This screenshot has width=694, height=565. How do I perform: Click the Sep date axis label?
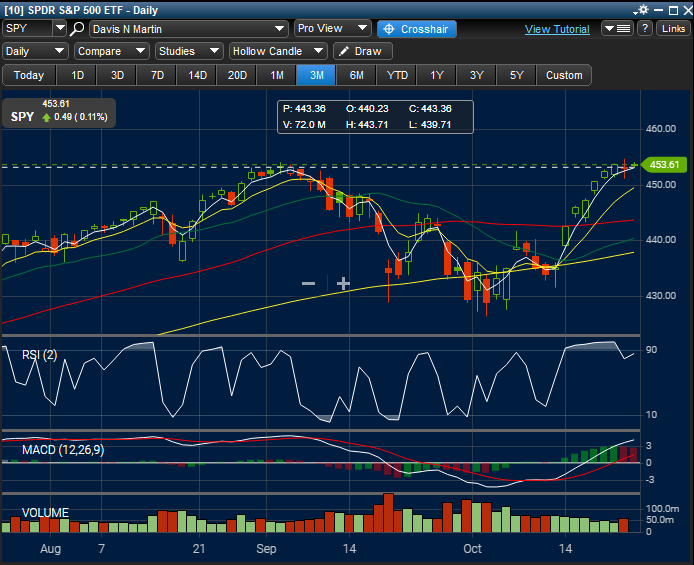(266, 549)
